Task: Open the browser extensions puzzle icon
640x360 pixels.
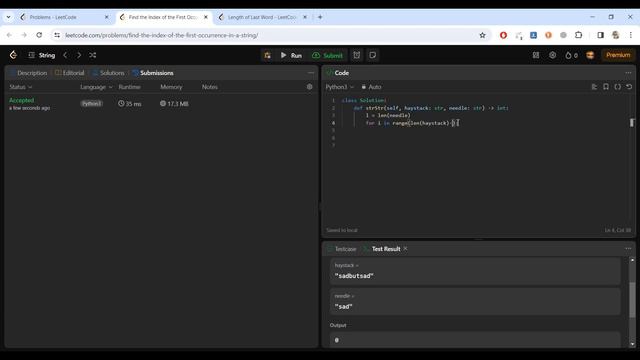Action: tap(578, 35)
